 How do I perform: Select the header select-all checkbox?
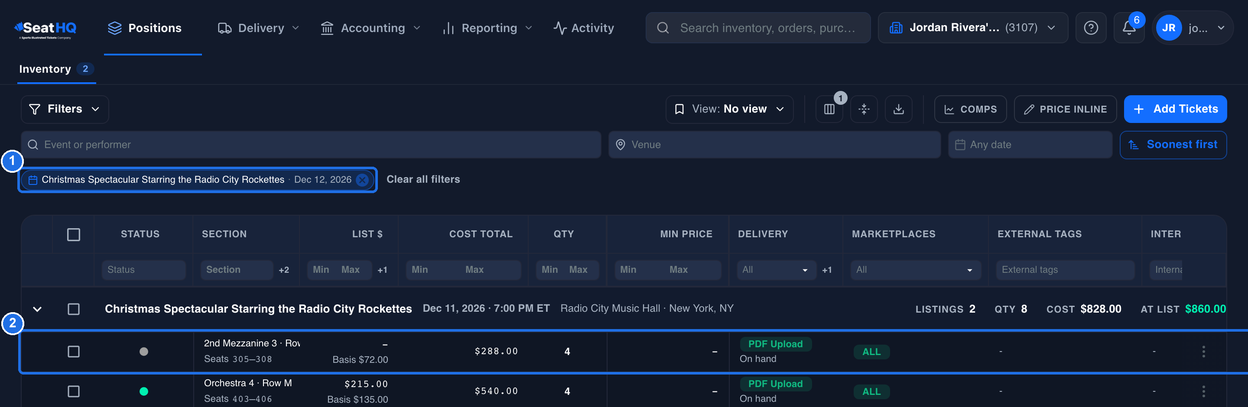coord(73,234)
